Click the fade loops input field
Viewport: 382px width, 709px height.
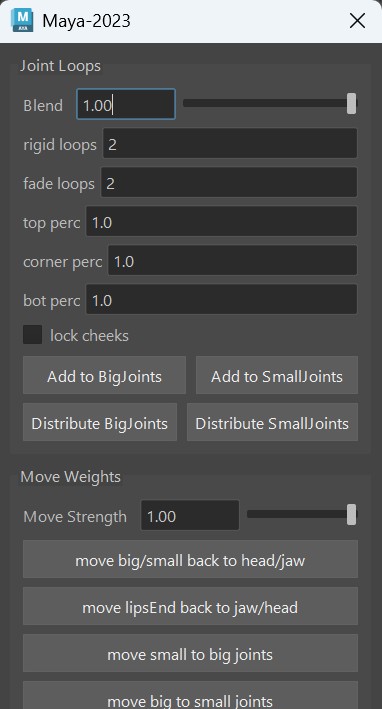click(x=229, y=182)
